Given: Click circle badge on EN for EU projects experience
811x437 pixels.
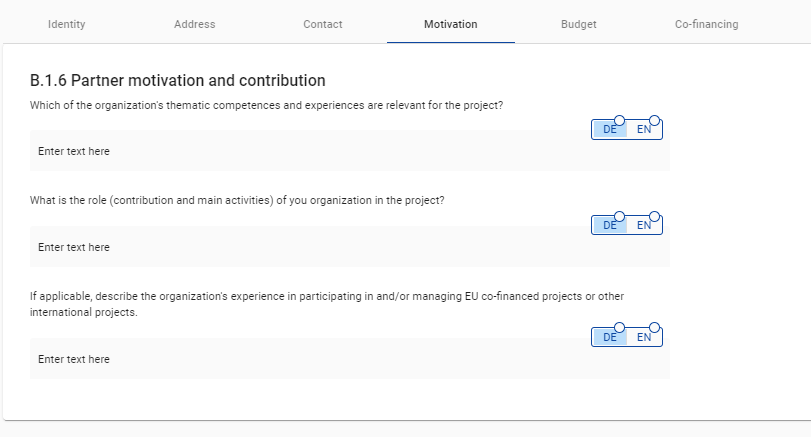Looking at the screenshot, I should (655, 328).
